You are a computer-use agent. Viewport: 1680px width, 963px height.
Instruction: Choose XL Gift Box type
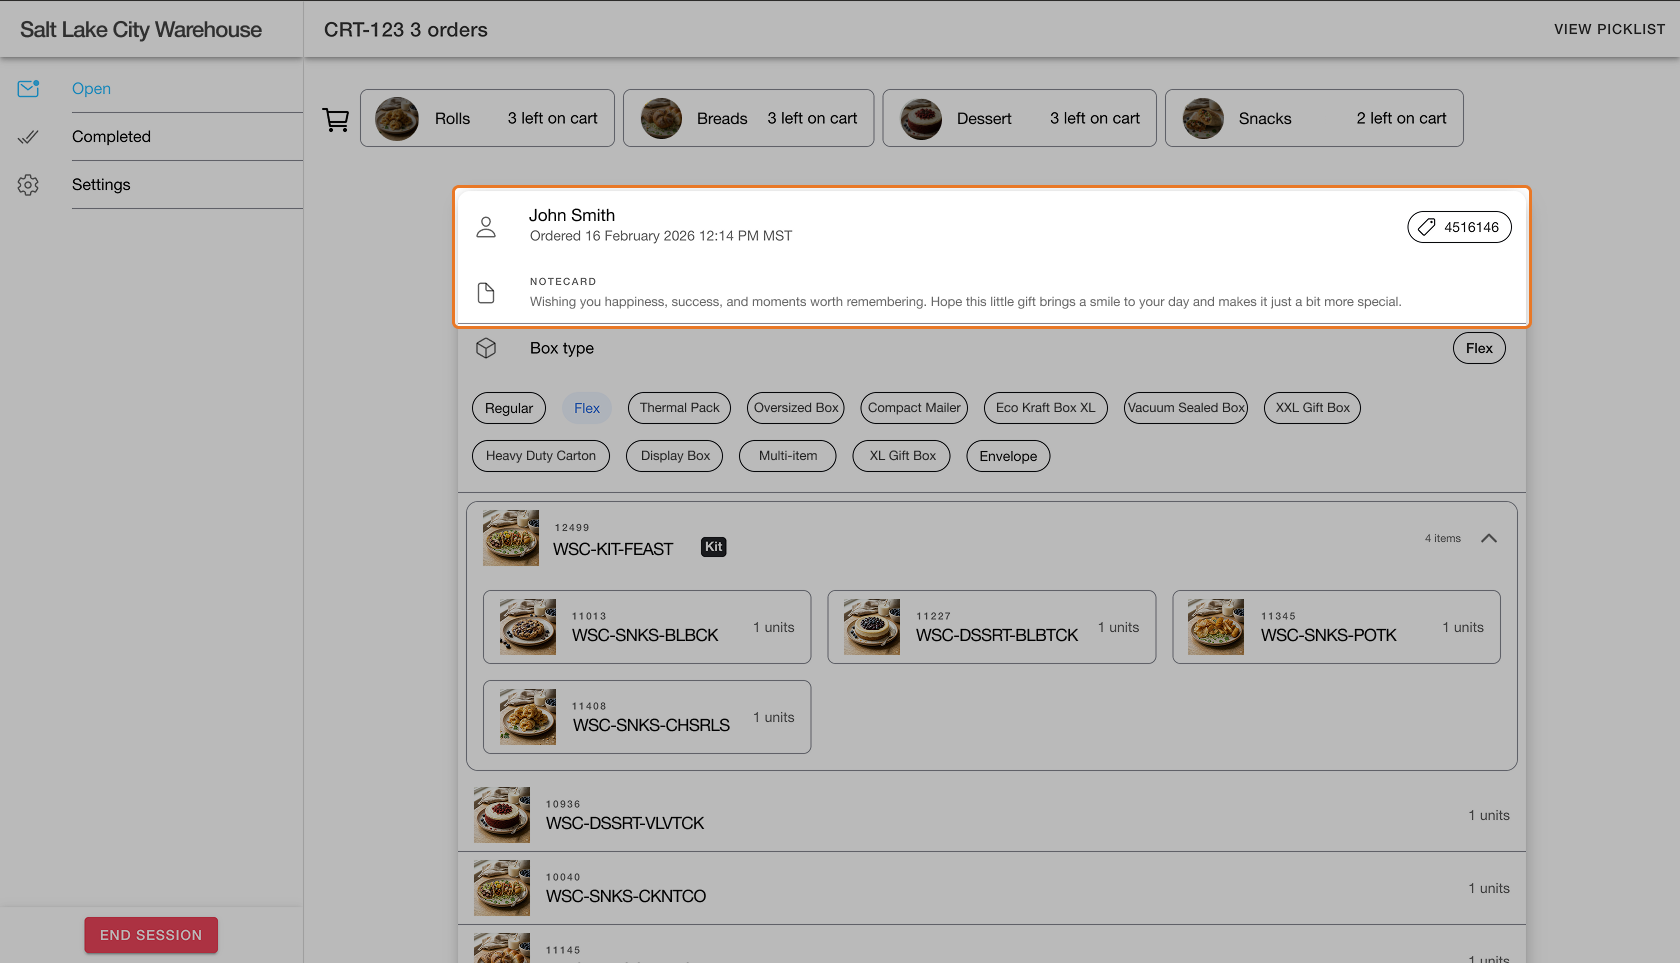(902, 456)
